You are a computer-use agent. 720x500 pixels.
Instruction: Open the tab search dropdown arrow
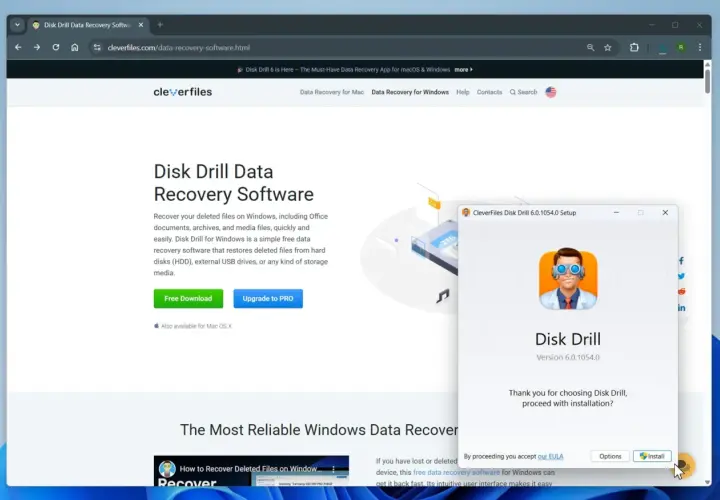point(17,25)
